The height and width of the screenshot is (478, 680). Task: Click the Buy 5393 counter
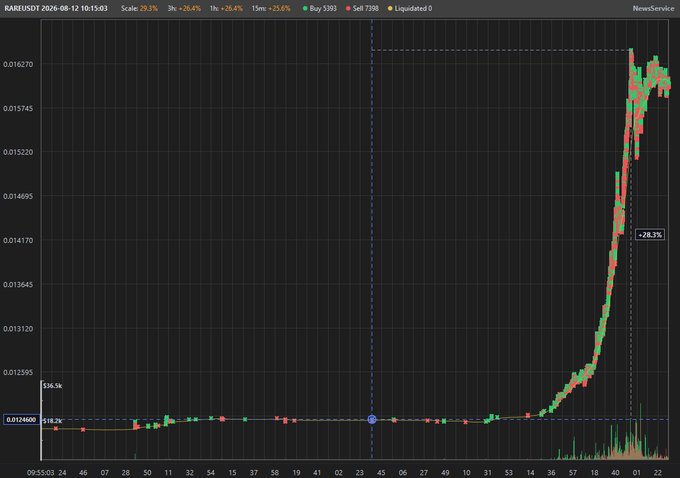[323, 8]
